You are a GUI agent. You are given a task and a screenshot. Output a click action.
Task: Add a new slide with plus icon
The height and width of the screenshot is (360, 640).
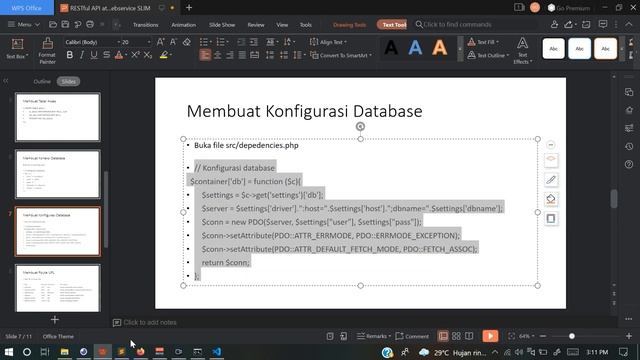[x=55, y=320]
